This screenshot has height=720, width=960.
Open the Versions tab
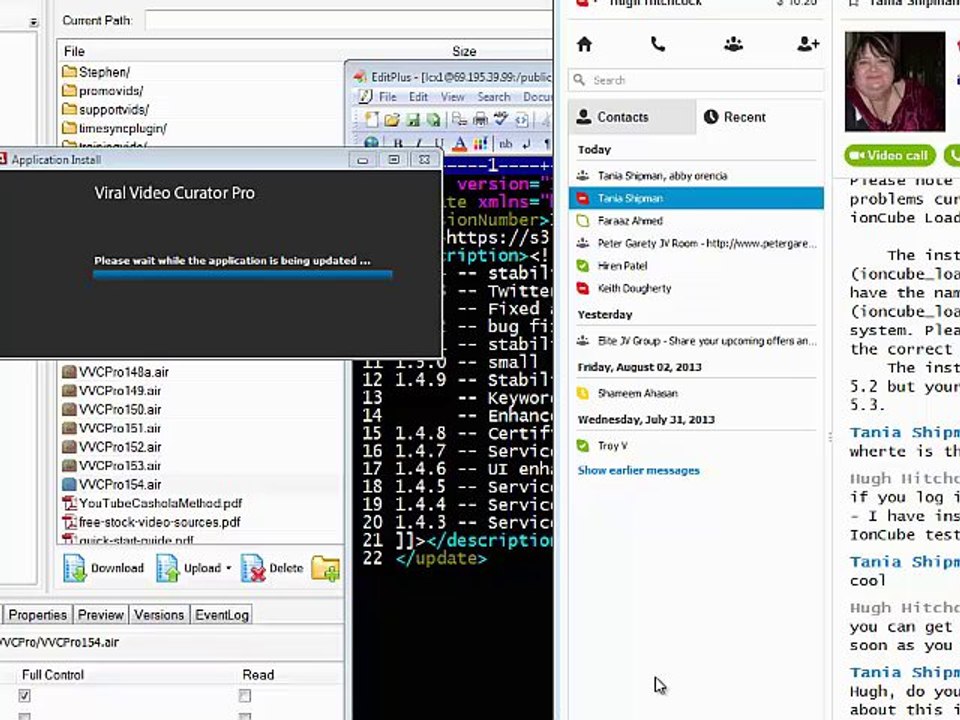coord(159,615)
